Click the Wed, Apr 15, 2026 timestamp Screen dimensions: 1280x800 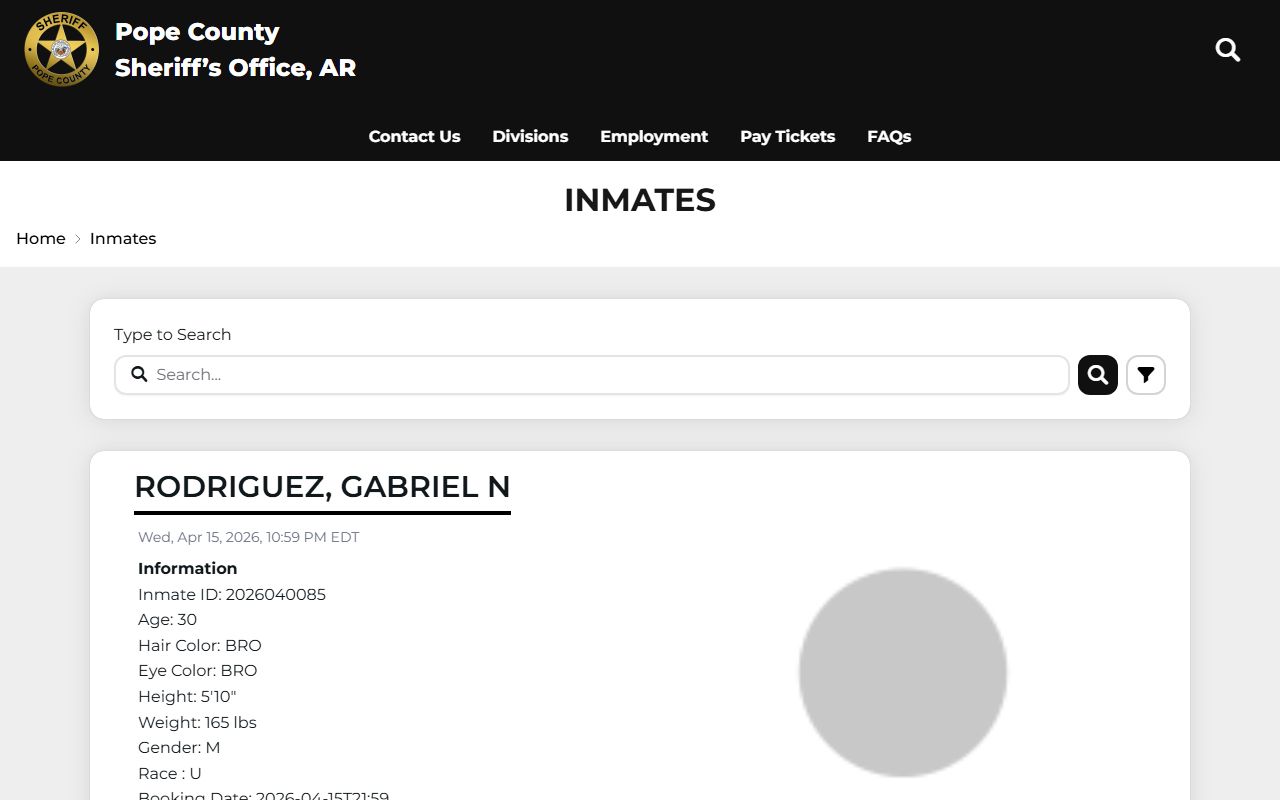pyautogui.click(x=248, y=537)
